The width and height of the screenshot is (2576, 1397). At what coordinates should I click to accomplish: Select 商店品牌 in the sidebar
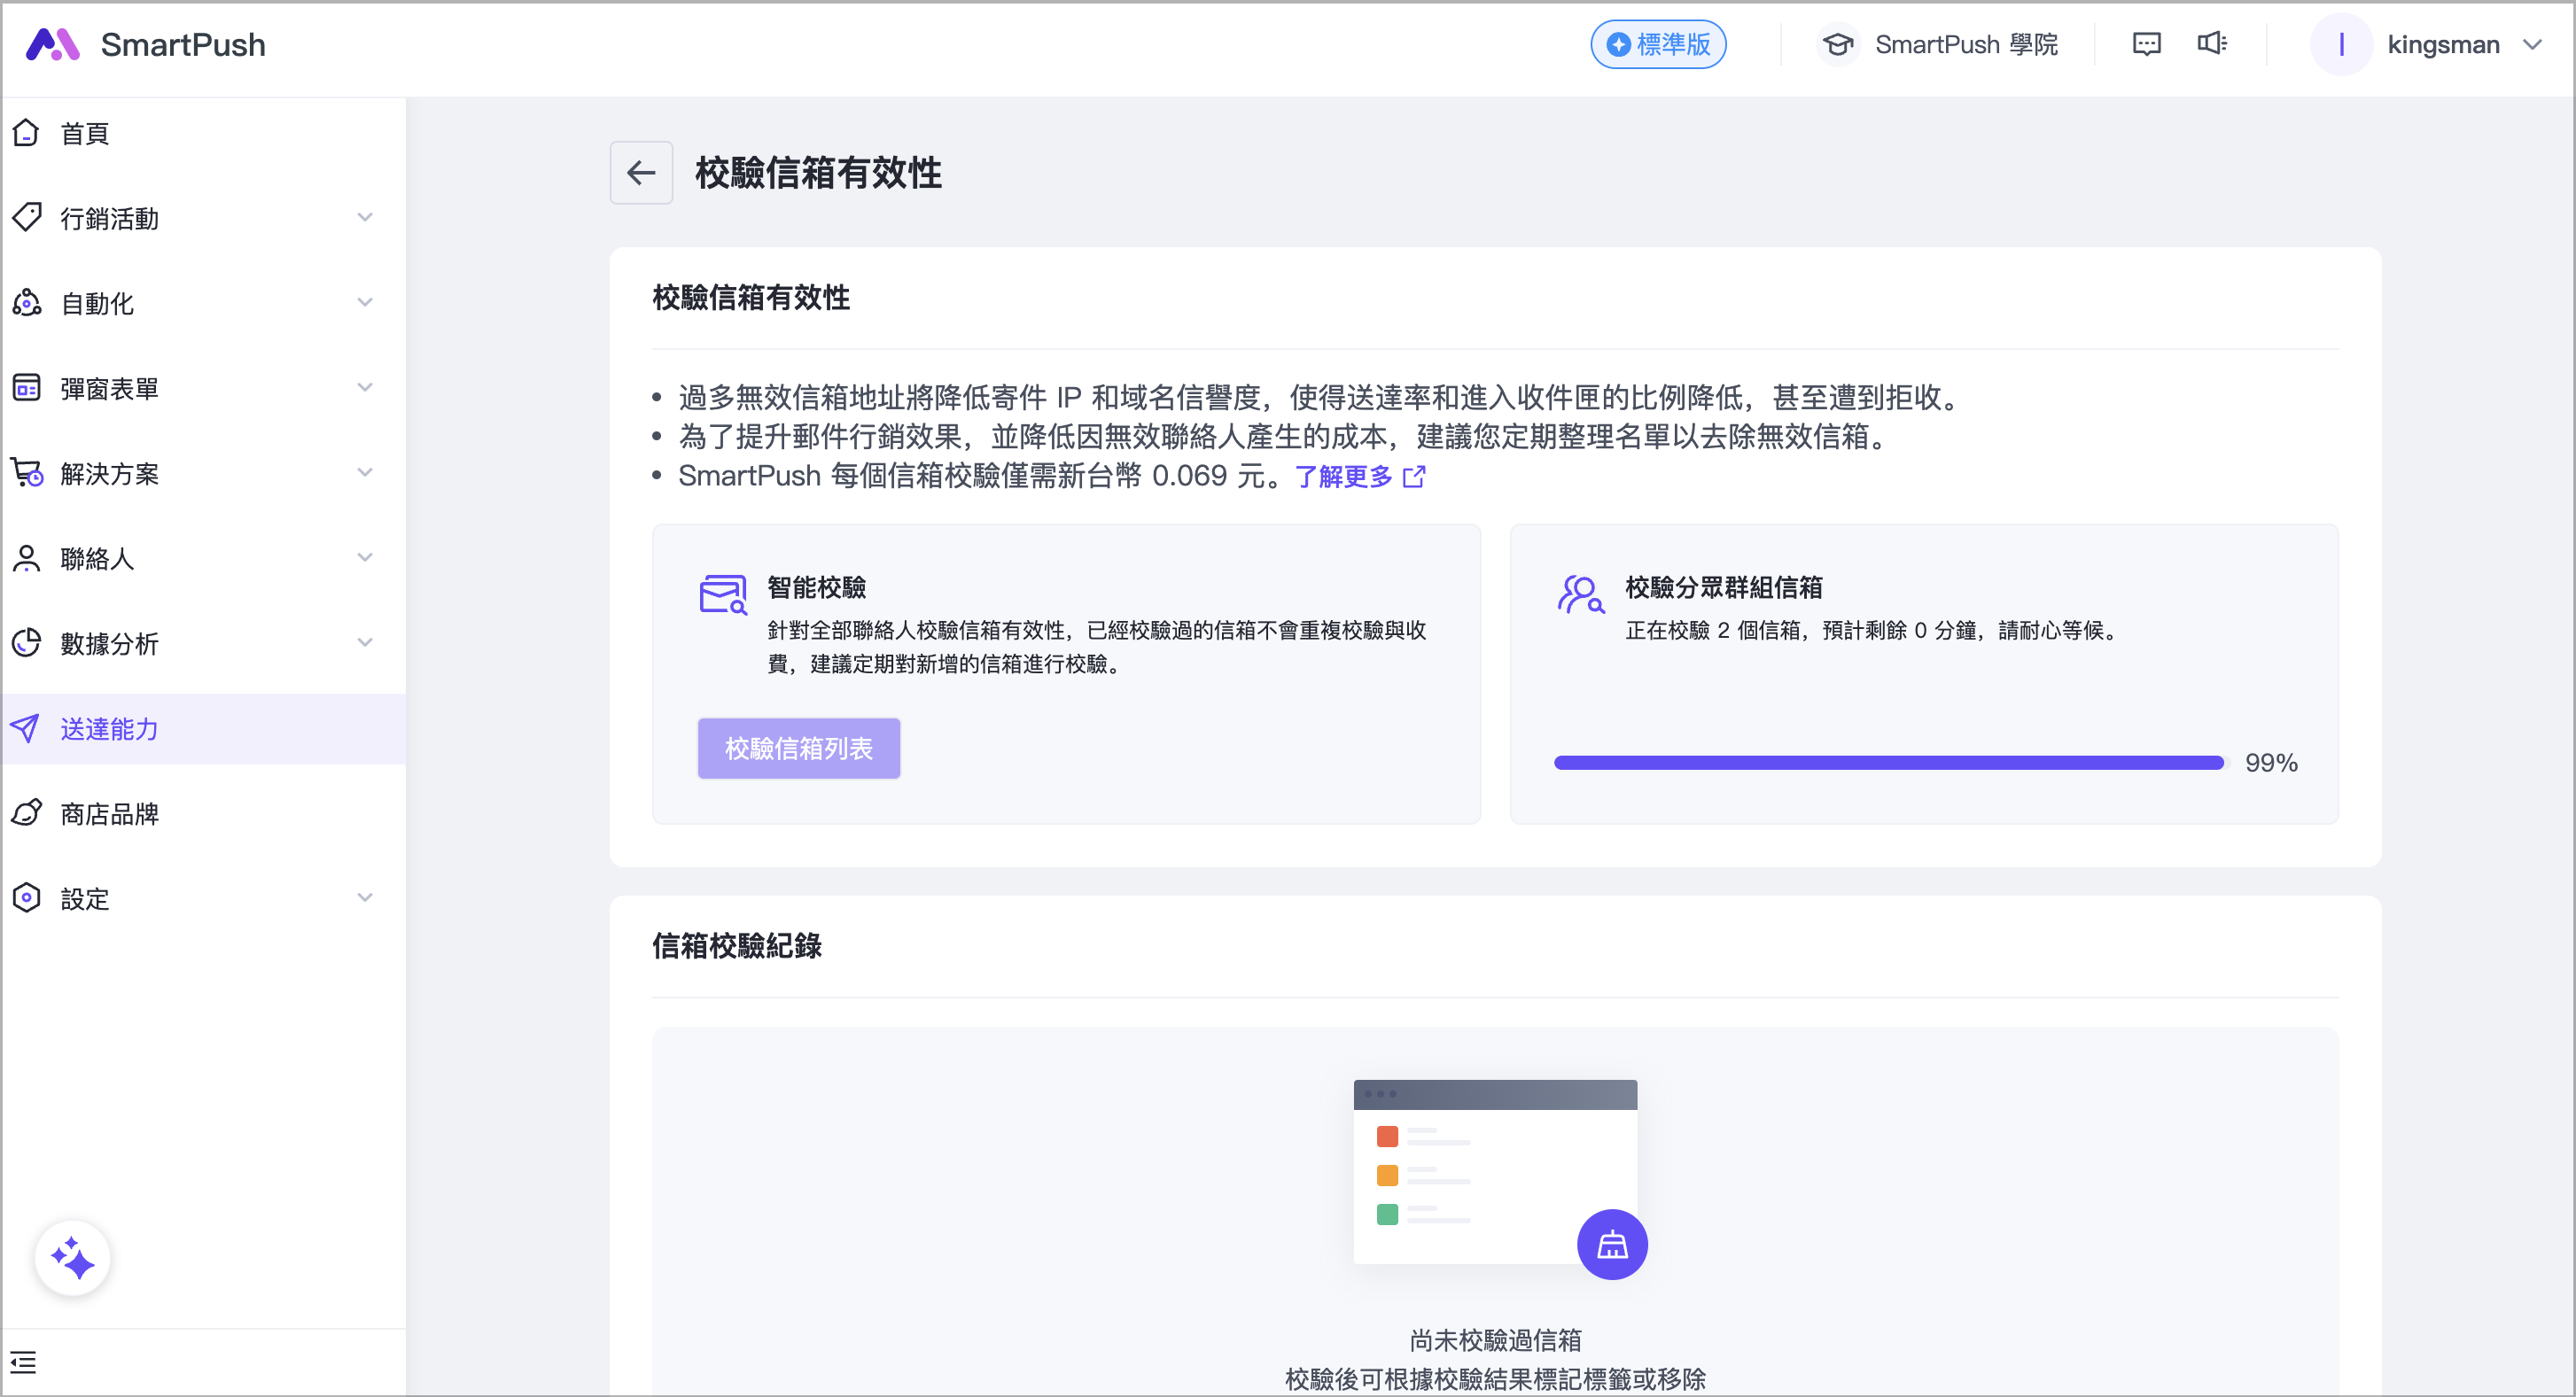click(x=109, y=813)
